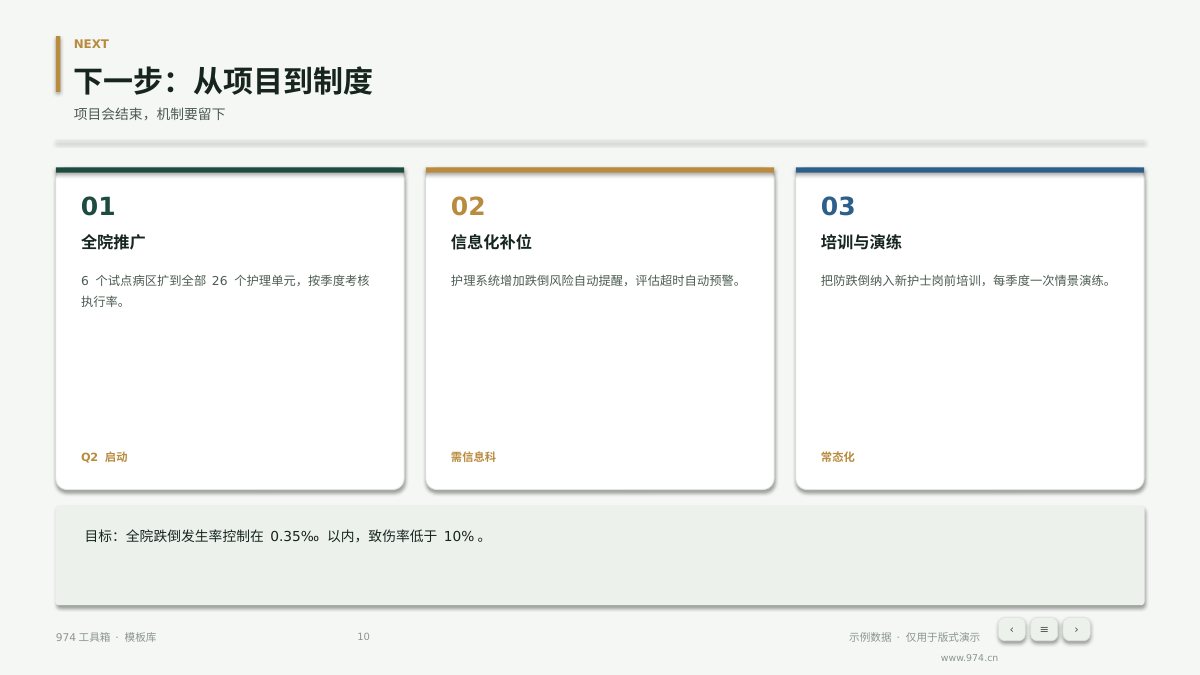Click the 常态化 tag
This screenshot has height=675, width=1200.
pos(838,457)
